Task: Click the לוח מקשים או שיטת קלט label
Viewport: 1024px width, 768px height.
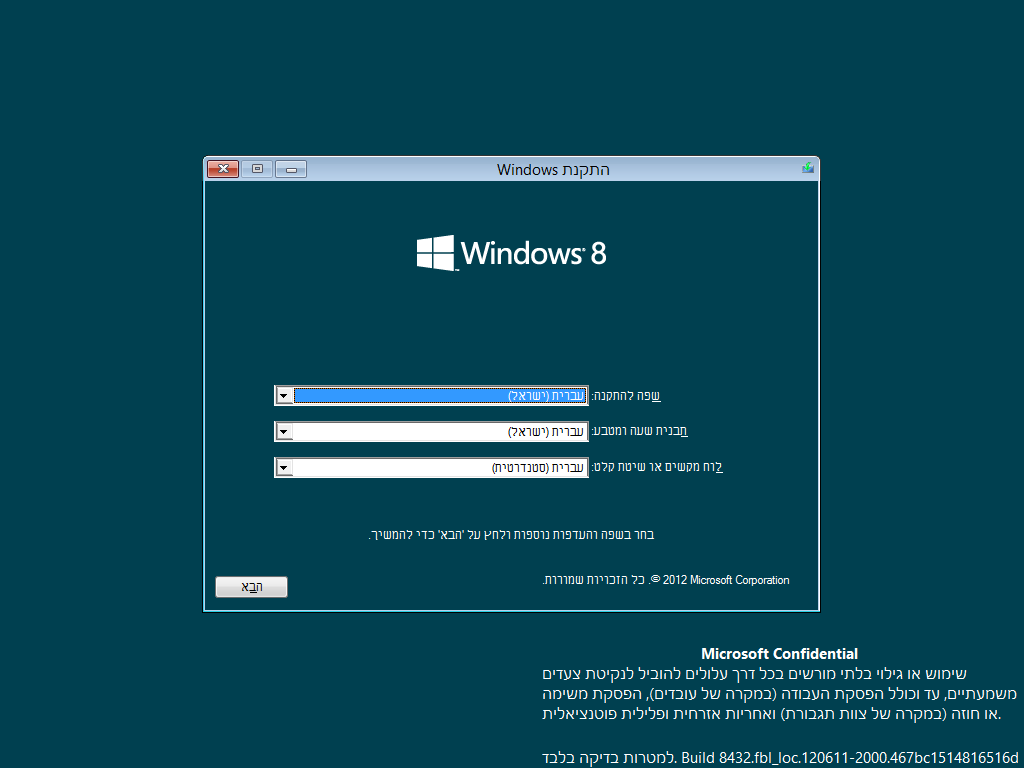Action: [657, 468]
